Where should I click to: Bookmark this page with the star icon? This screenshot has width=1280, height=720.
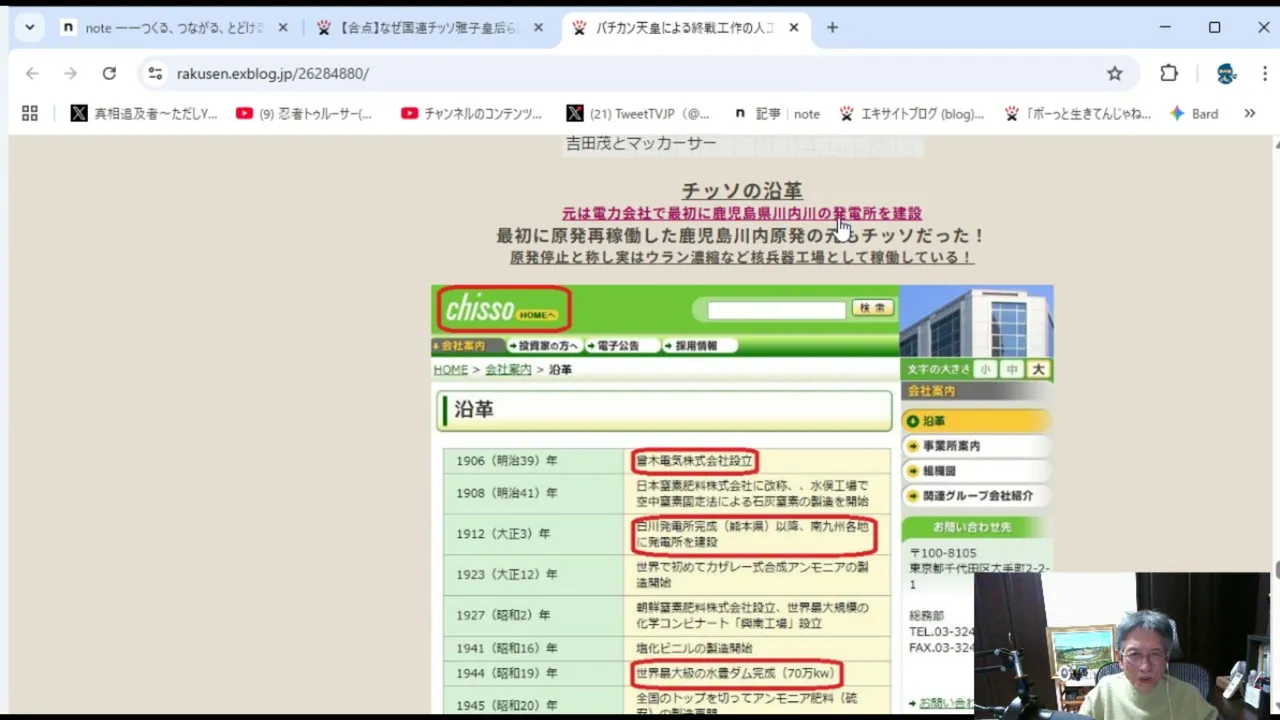pyautogui.click(x=1115, y=73)
